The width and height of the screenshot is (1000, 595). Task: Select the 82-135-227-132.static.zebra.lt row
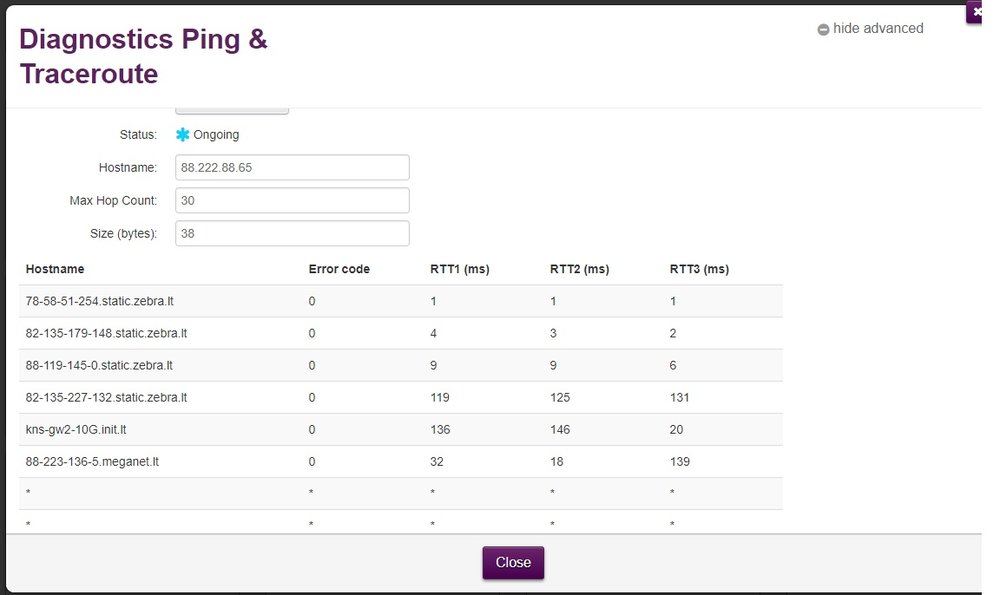click(x=106, y=397)
